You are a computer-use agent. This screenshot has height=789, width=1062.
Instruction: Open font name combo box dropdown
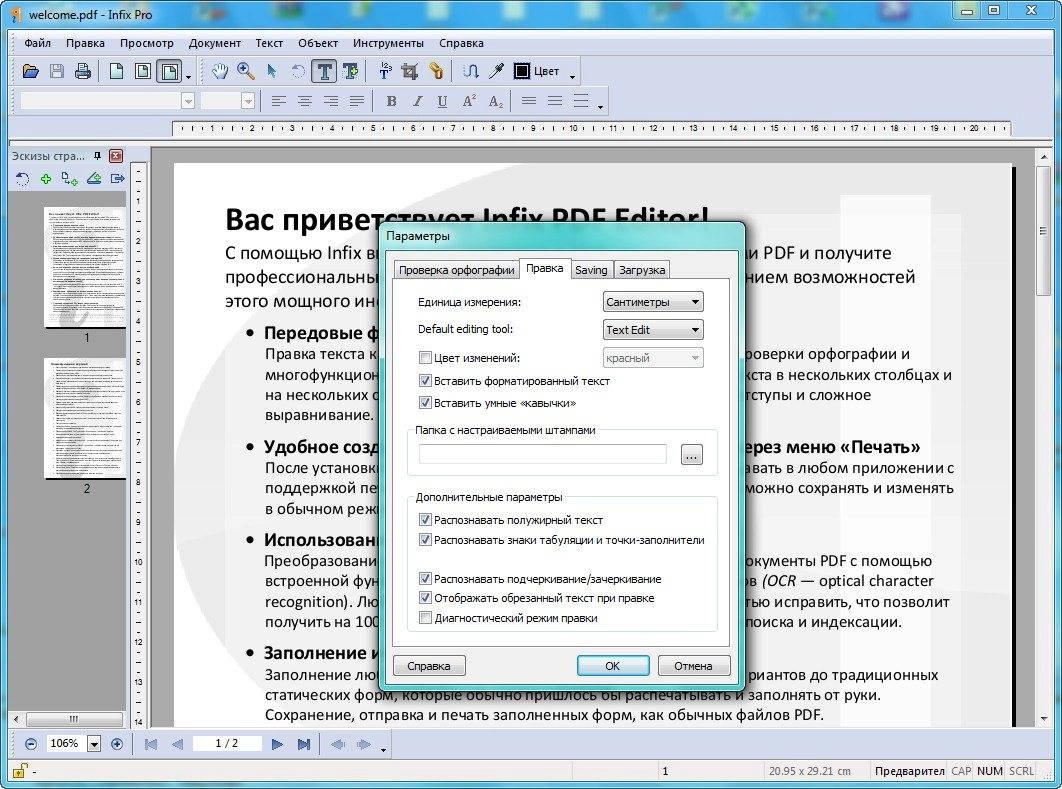(188, 102)
